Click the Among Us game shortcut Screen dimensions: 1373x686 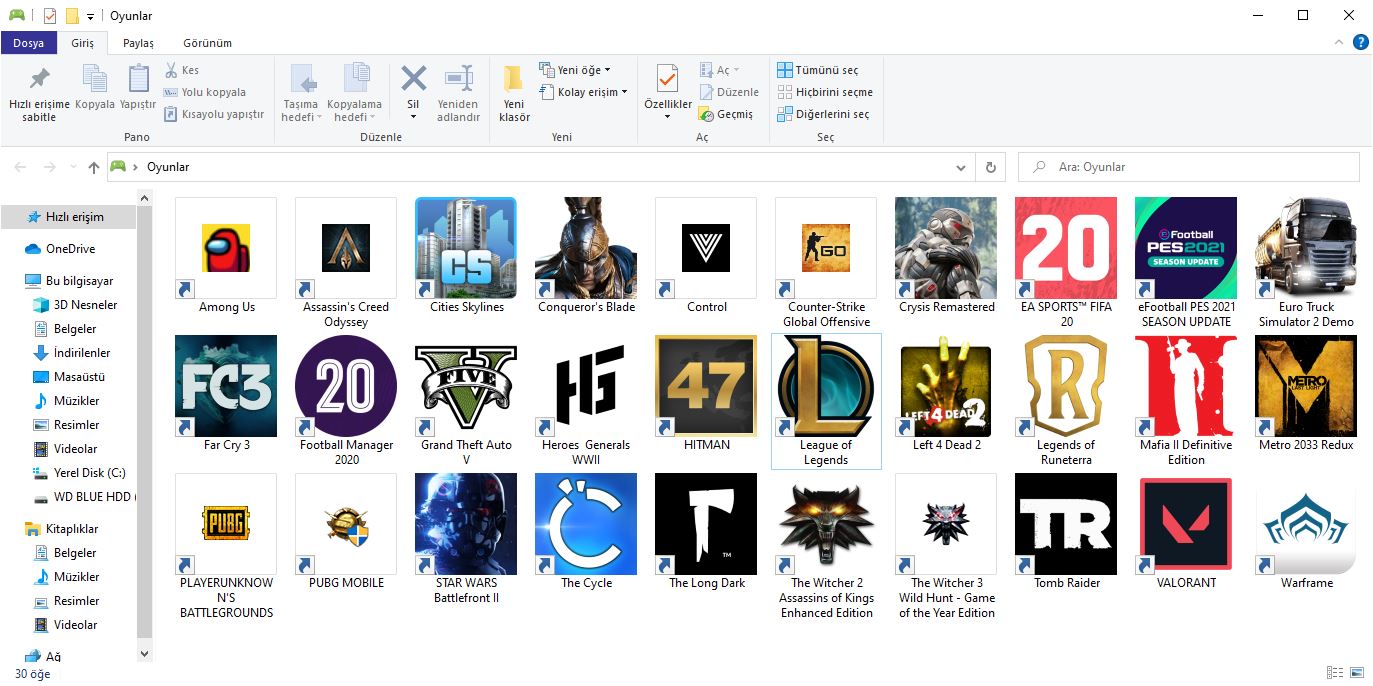(x=226, y=248)
